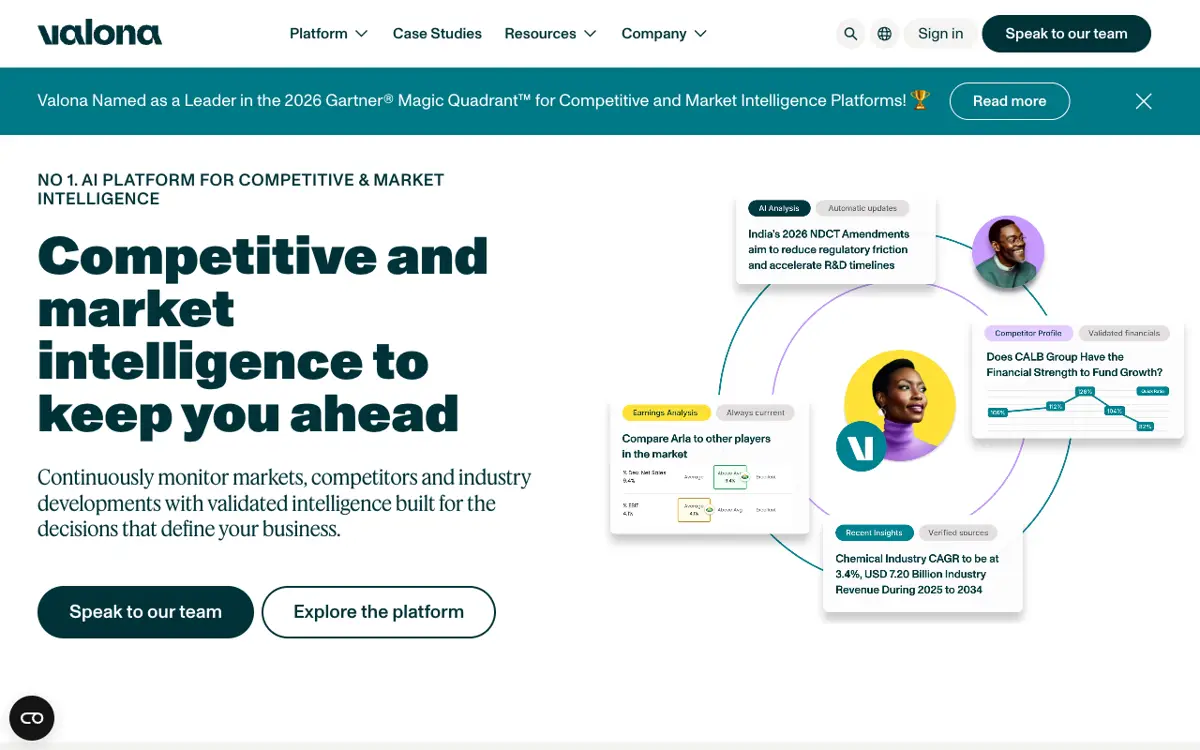The width and height of the screenshot is (1200, 750).
Task: Click Read more in banner
Action: point(1009,101)
